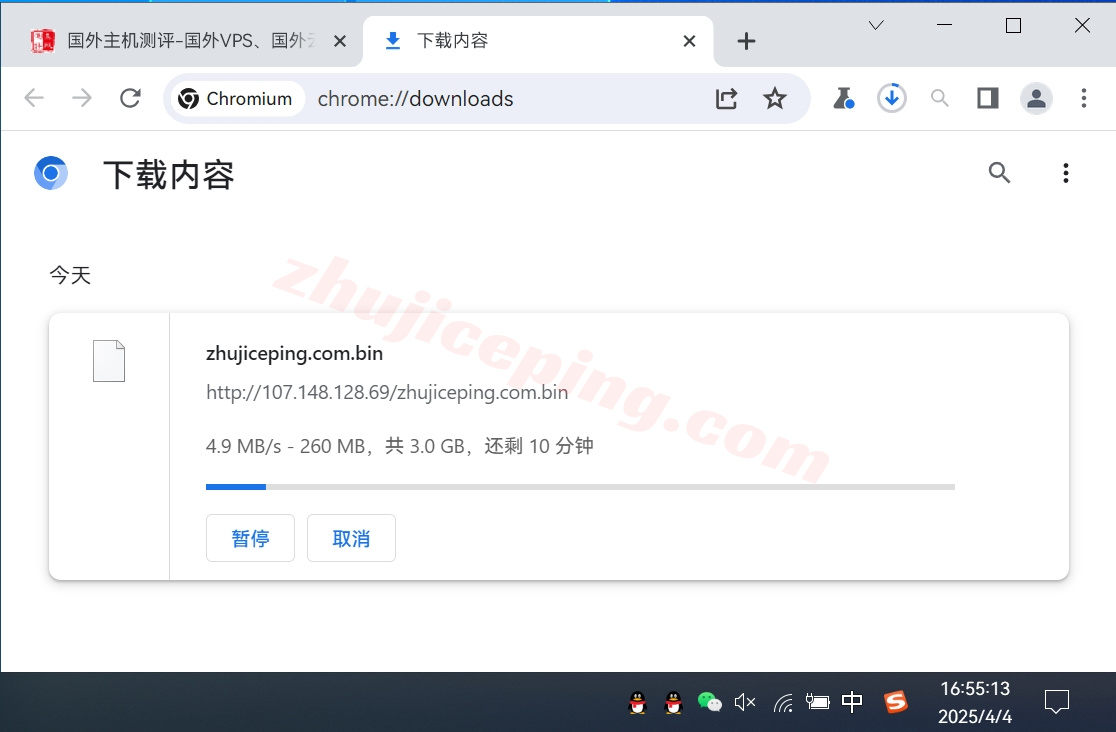Click the Chromium logo beside 下载内容 heading
The height and width of the screenshot is (732, 1116).
51,173
